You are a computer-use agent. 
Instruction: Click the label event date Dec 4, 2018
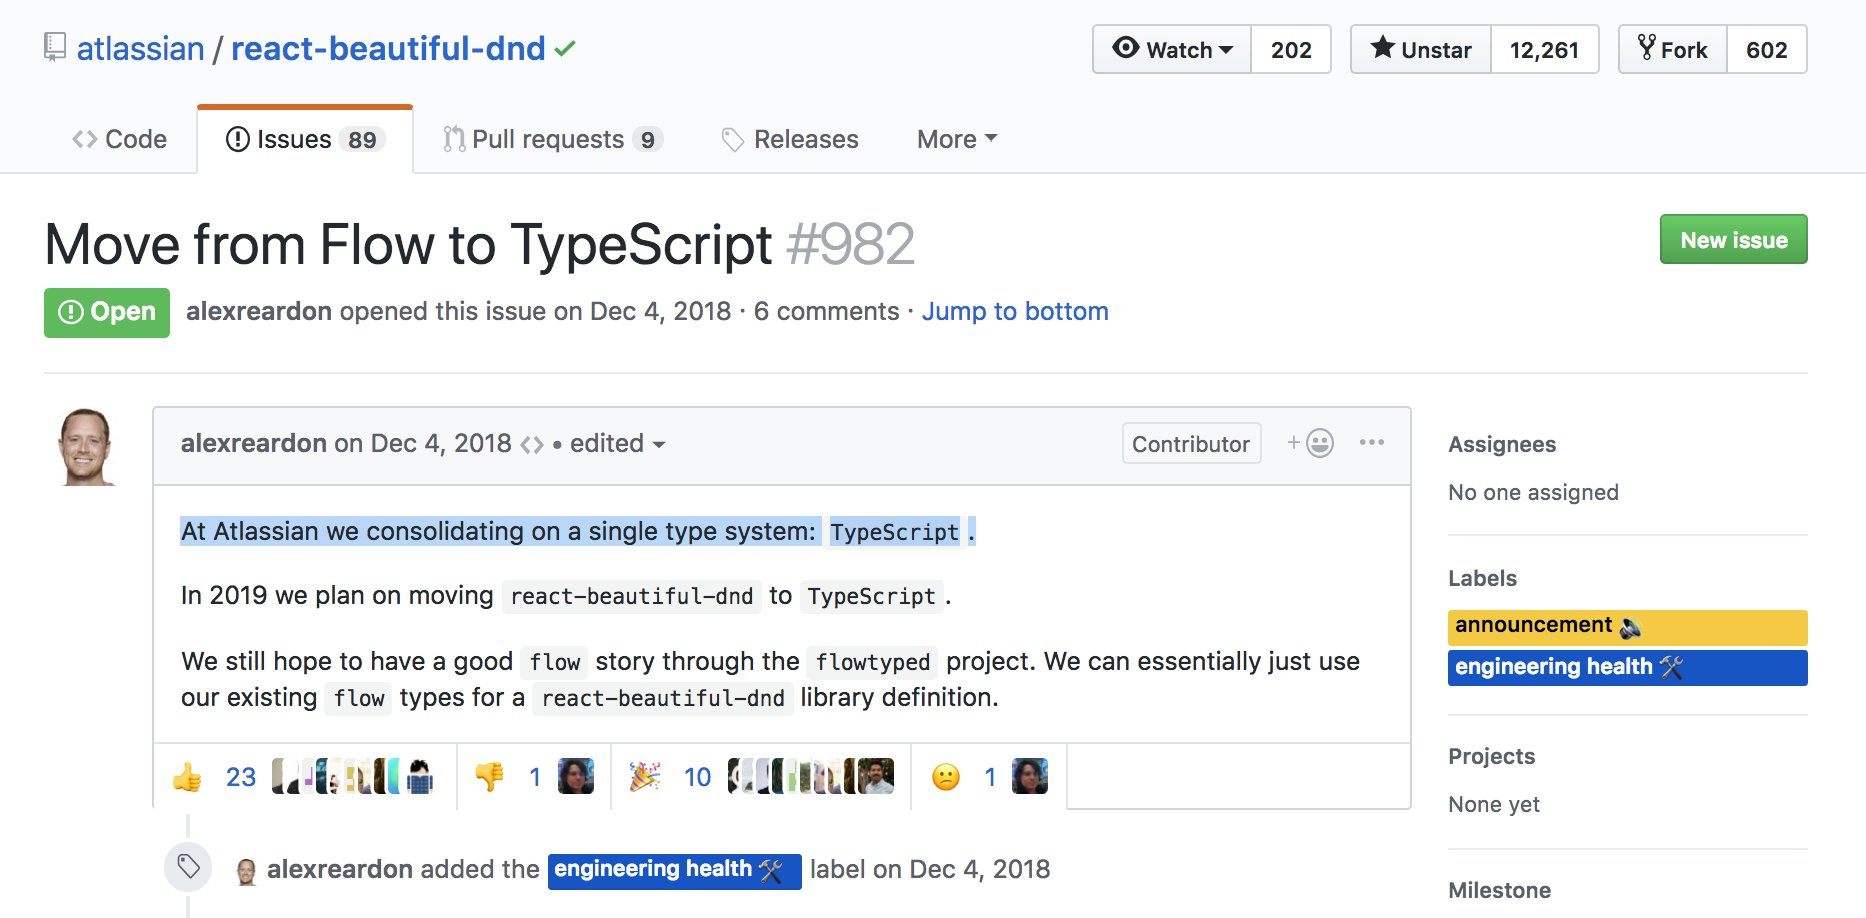point(980,869)
